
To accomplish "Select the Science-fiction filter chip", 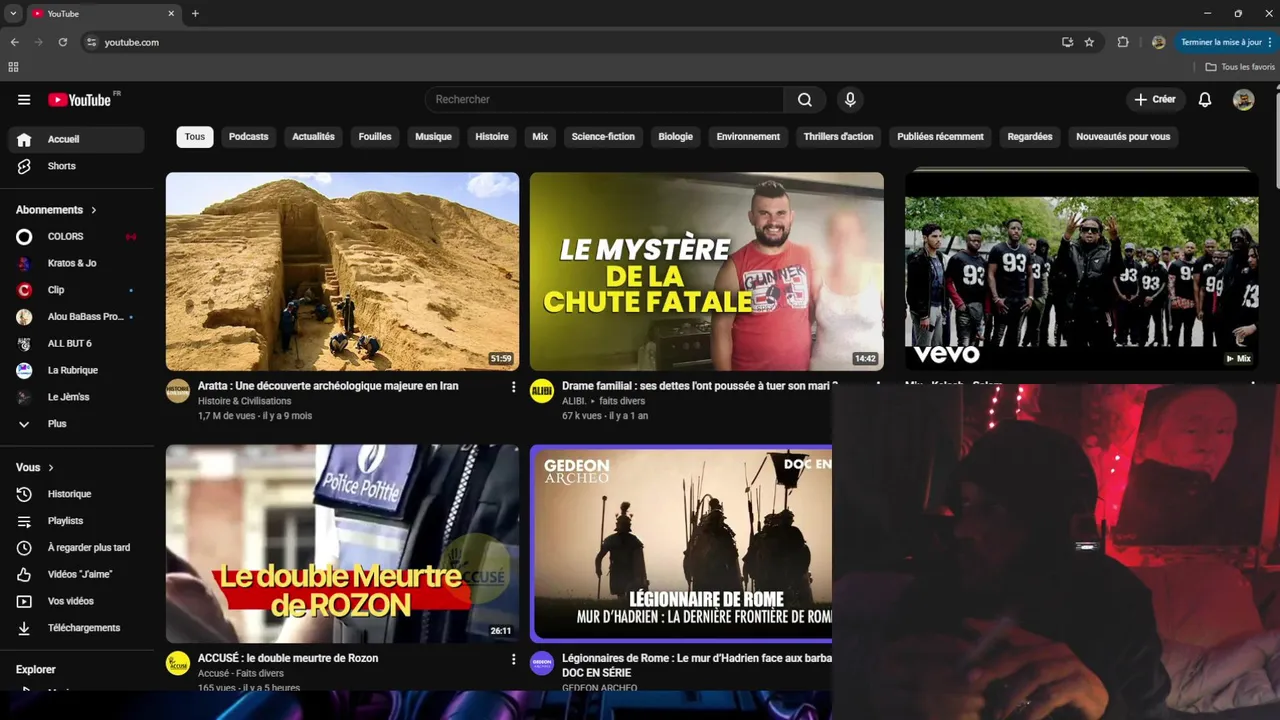I will (x=603, y=137).
